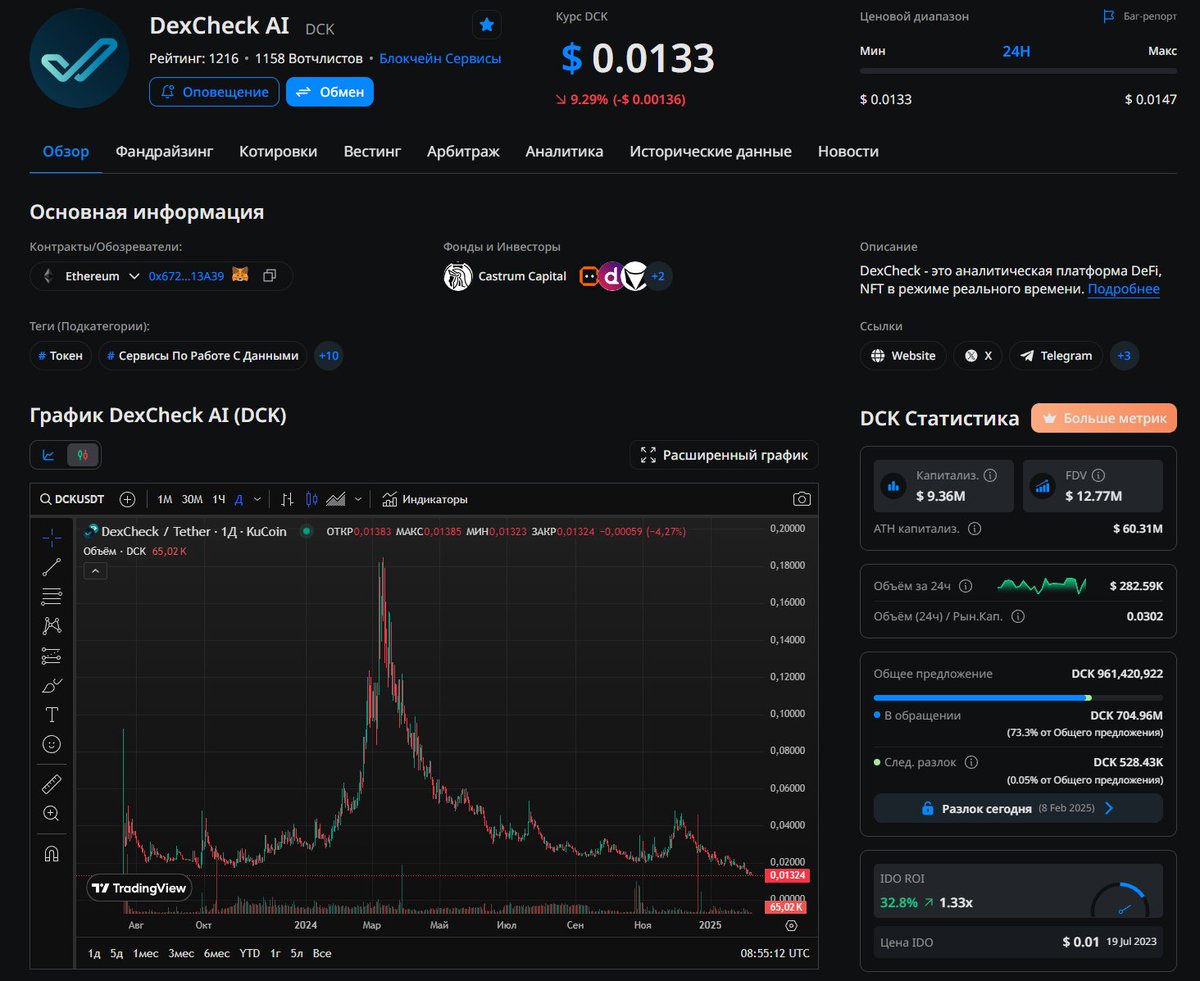Select the Fibonacci retracement tool
Image resolution: width=1200 pixels, height=981 pixels.
[x=51, y=597]
